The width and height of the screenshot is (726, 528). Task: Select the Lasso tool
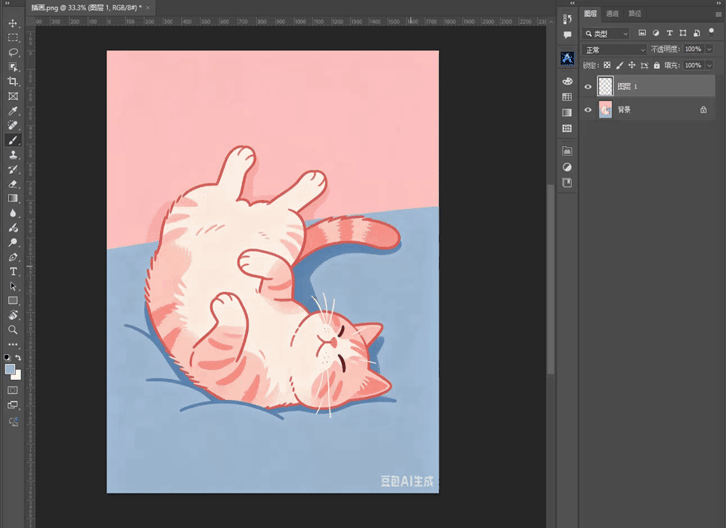tap(13, 52)
